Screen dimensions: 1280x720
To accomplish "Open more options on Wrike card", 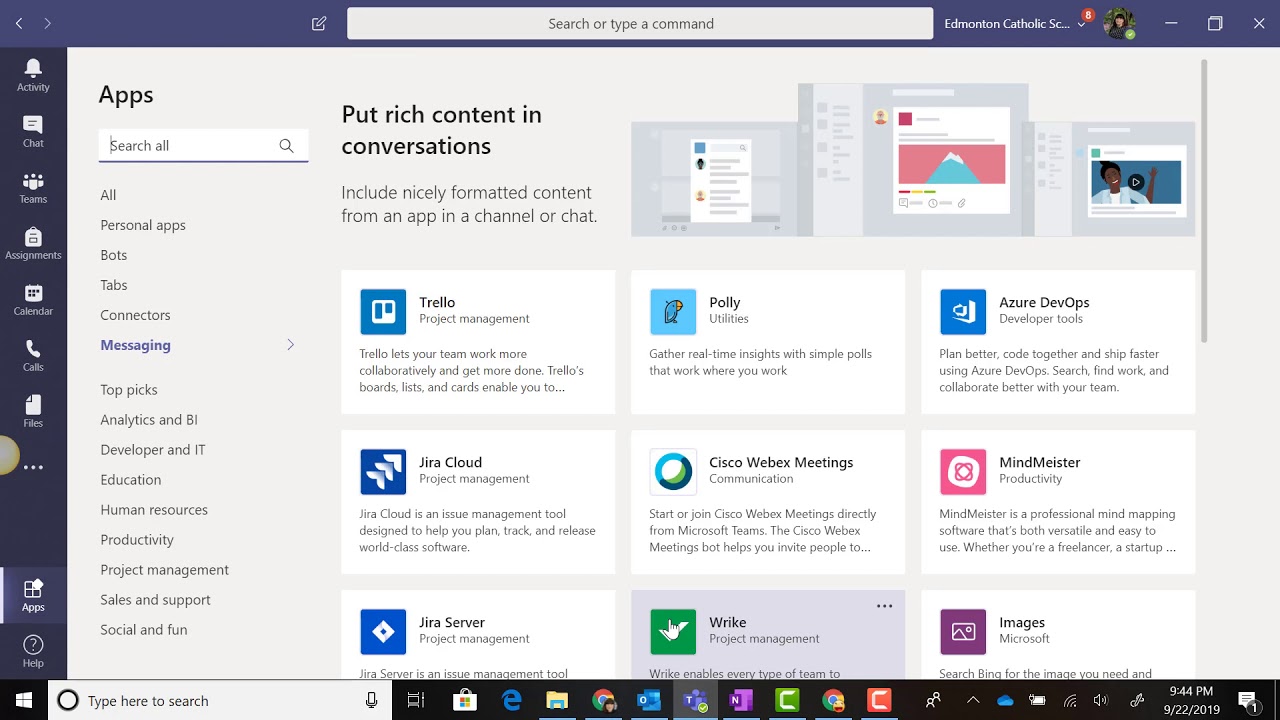I will click(884, 606).
